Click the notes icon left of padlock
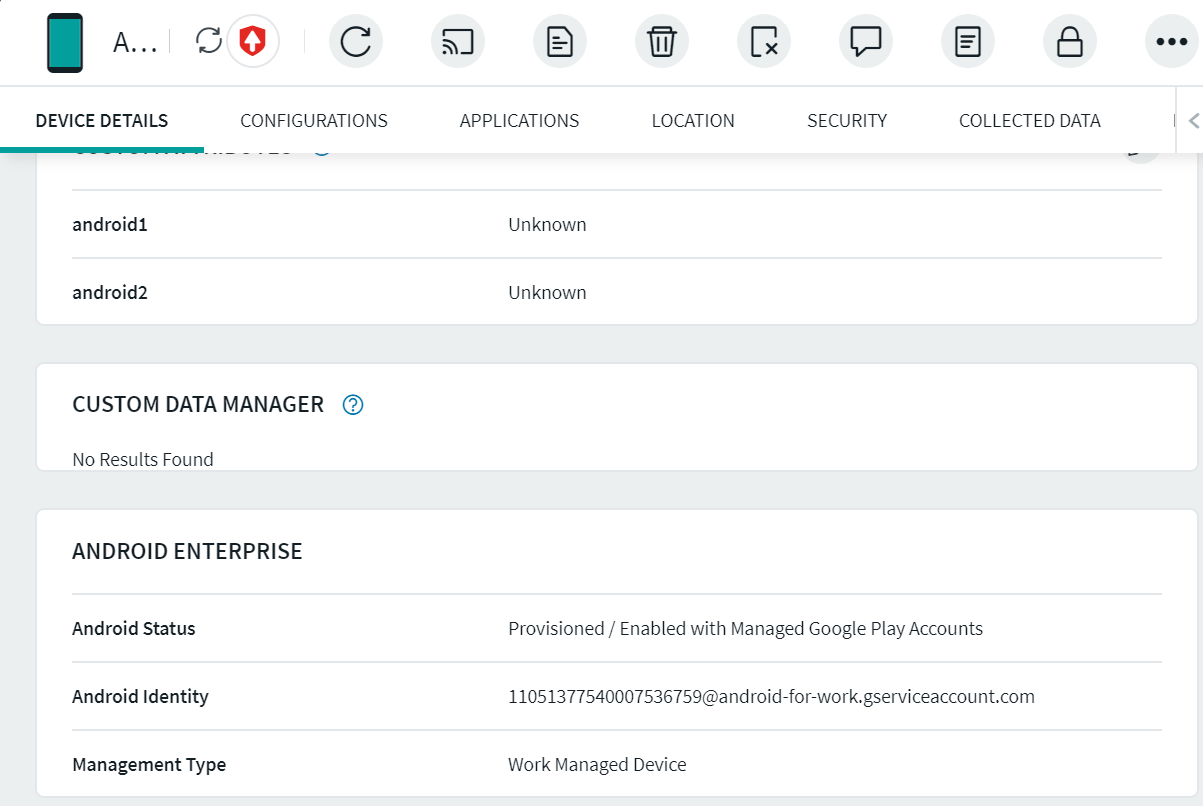The height and width of the screenshot is (806, 1203). [968, 42]
